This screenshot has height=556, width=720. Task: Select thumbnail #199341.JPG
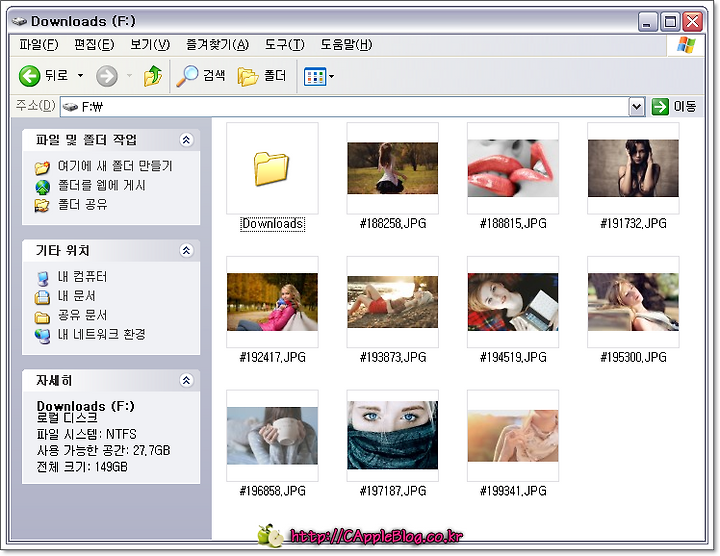coord(513,435)
